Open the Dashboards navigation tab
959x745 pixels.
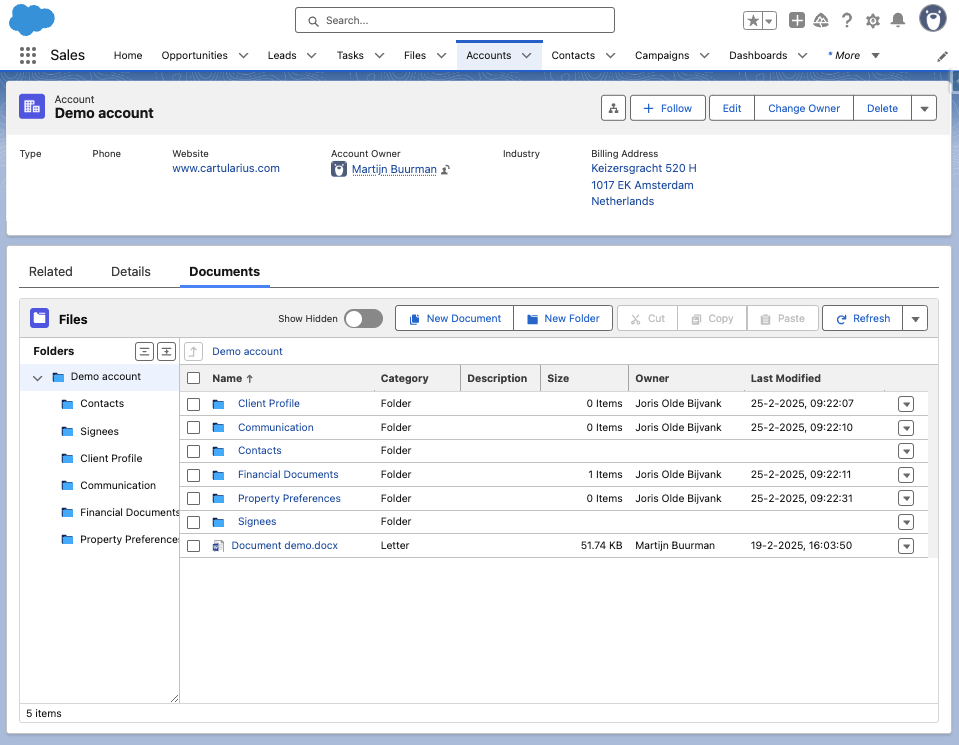[758, 56]
